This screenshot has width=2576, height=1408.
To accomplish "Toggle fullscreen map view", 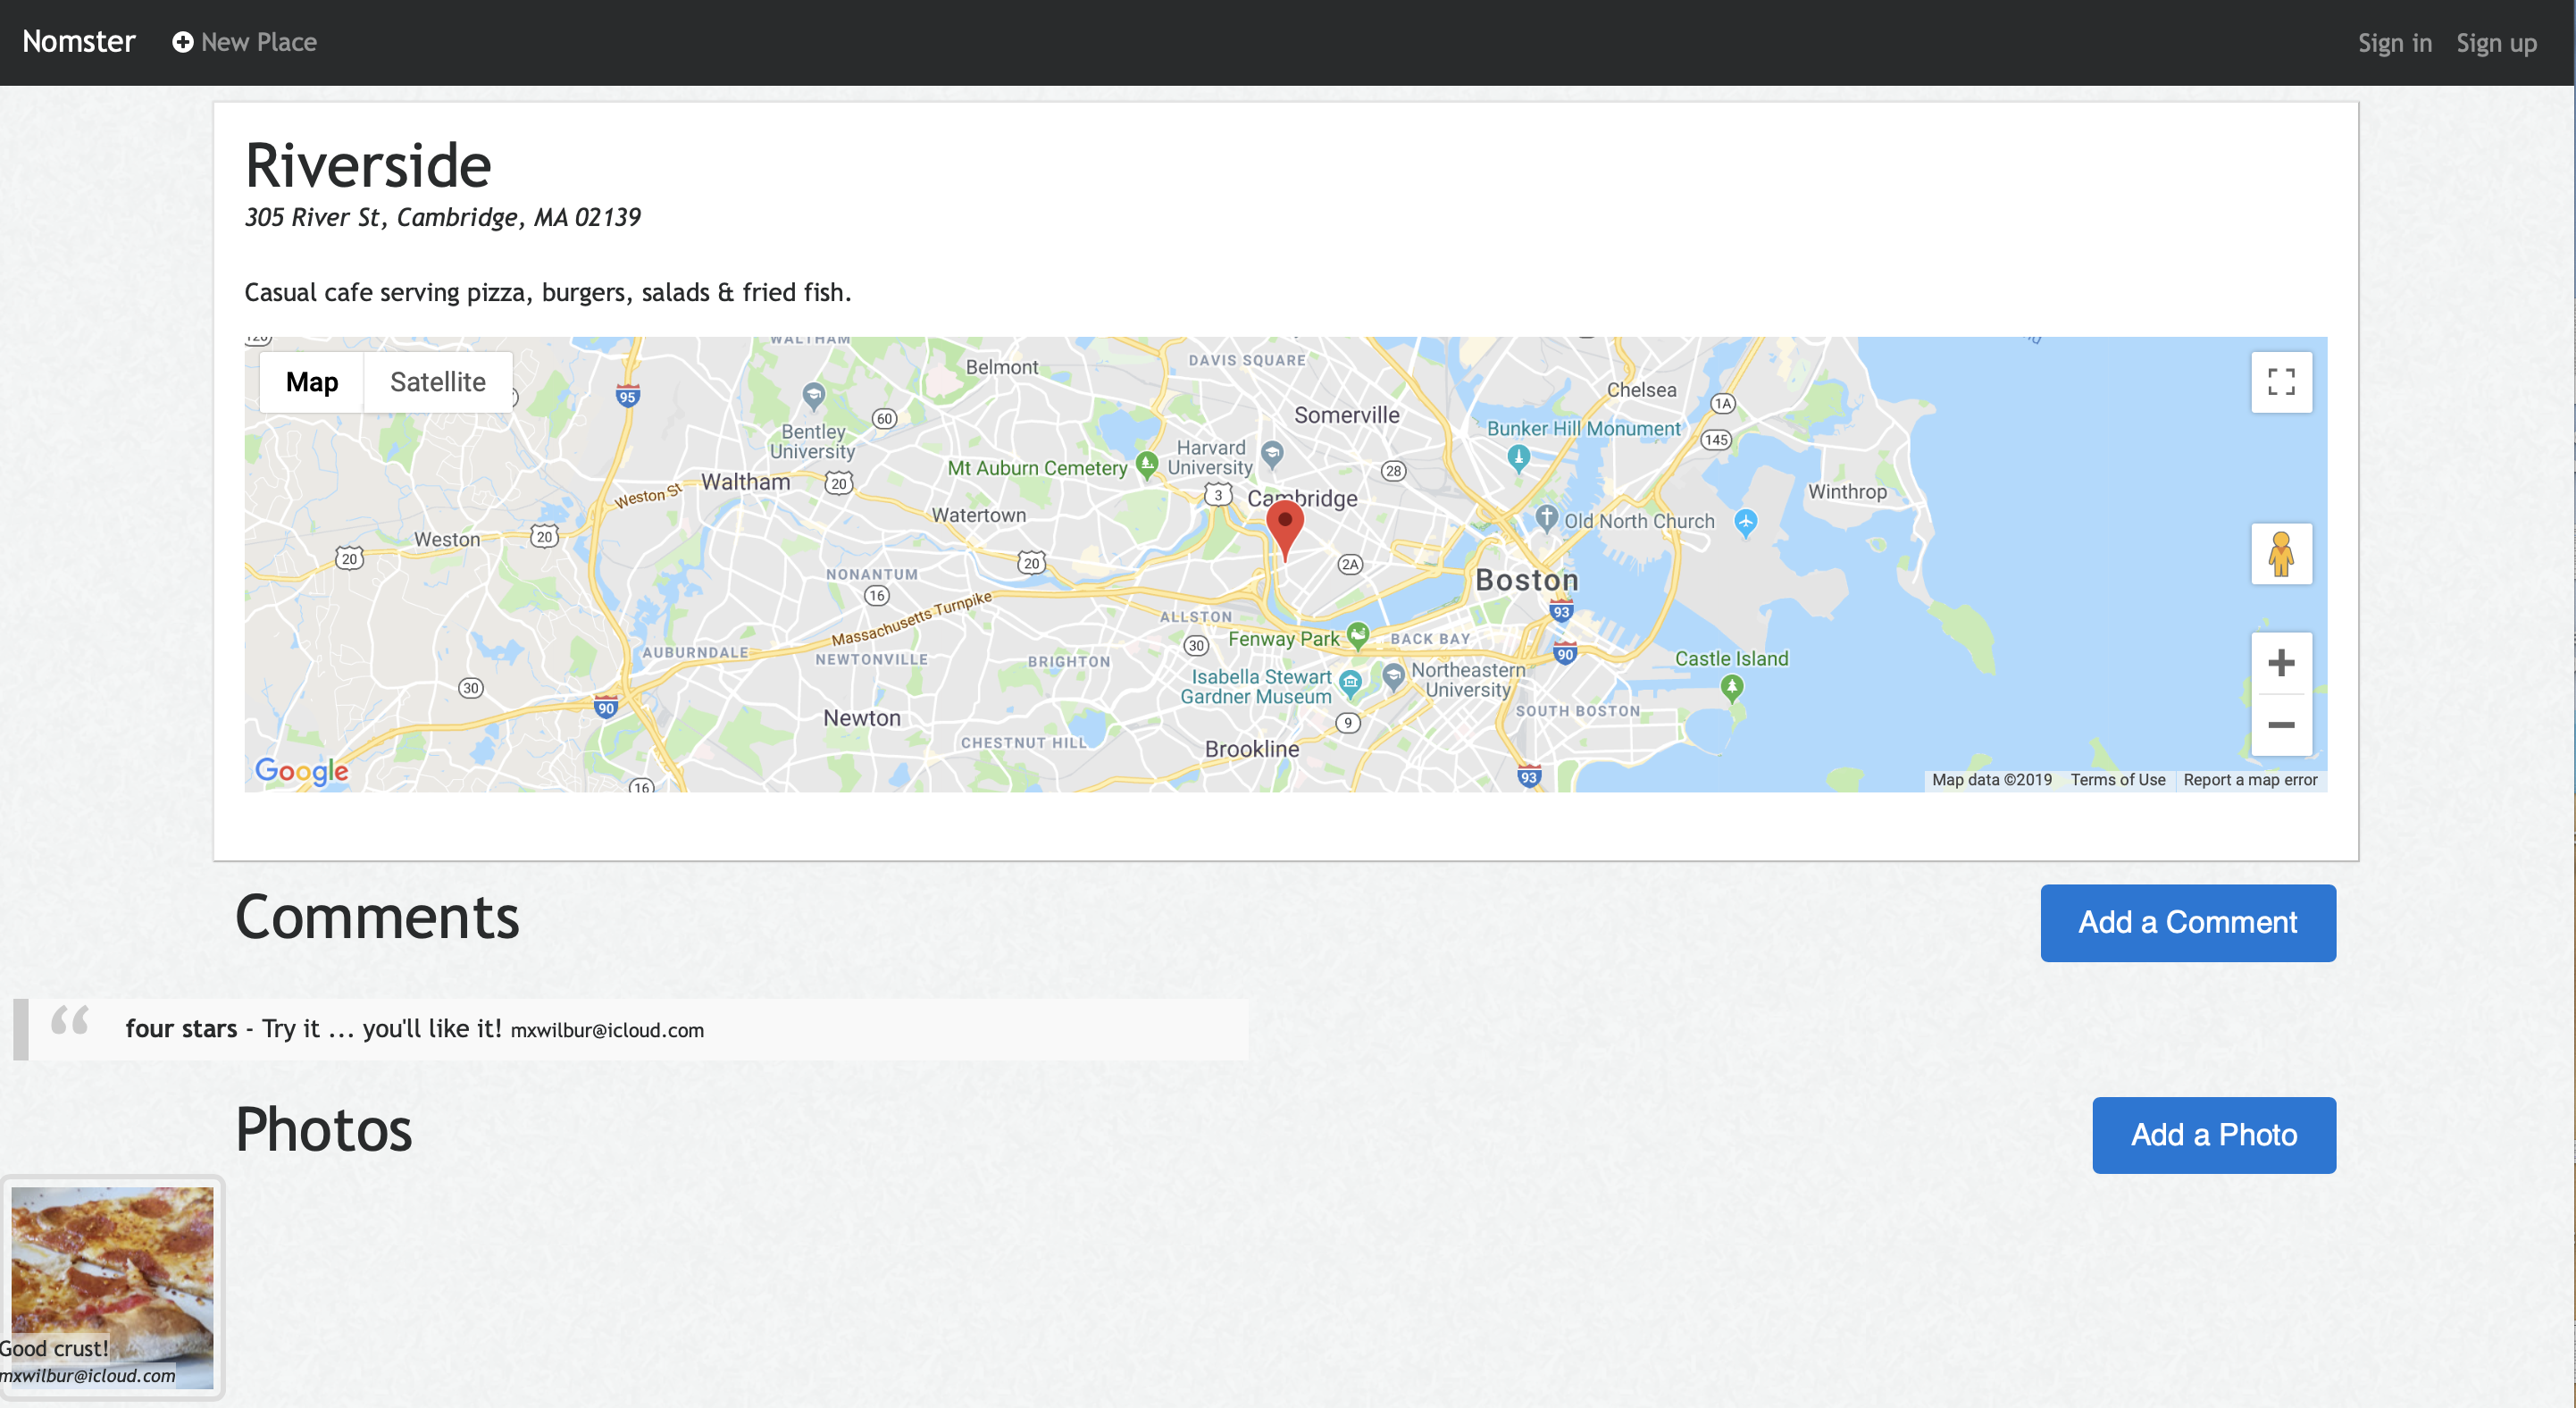I will point(2280,382).
